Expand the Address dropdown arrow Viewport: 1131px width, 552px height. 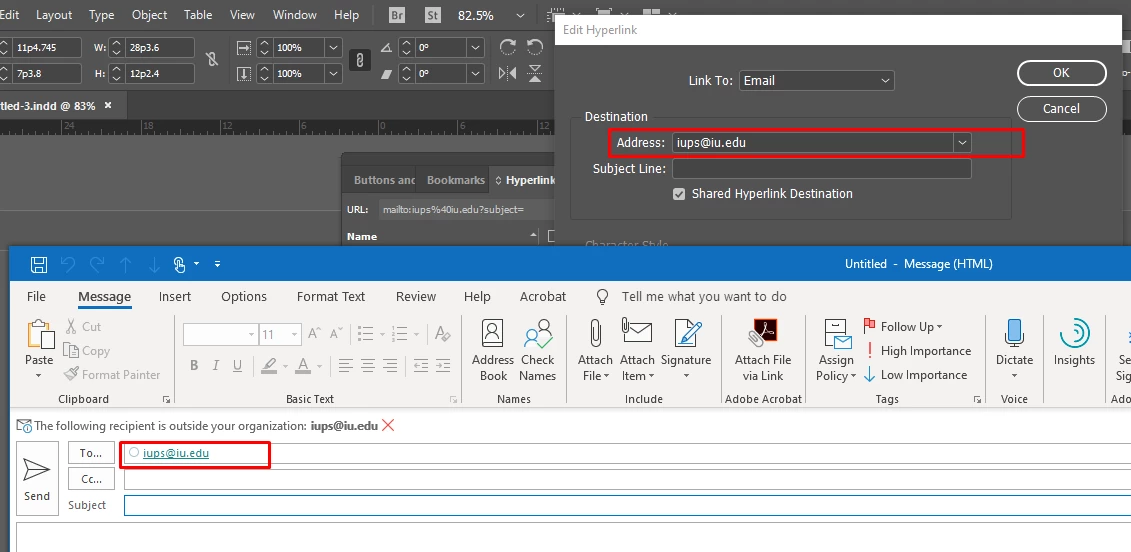[962, 143]
